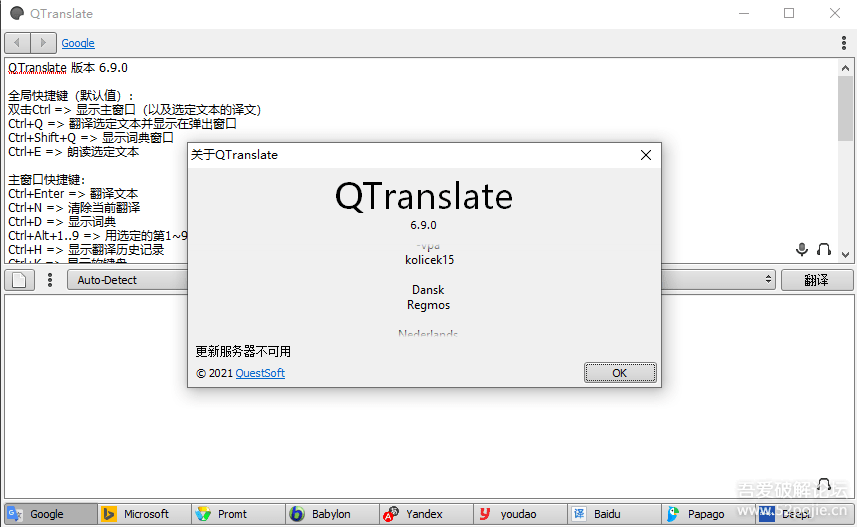Screen dimensions: 857x527
Task: Select the Yandex service tab
Action: click(x=427, y=514)
